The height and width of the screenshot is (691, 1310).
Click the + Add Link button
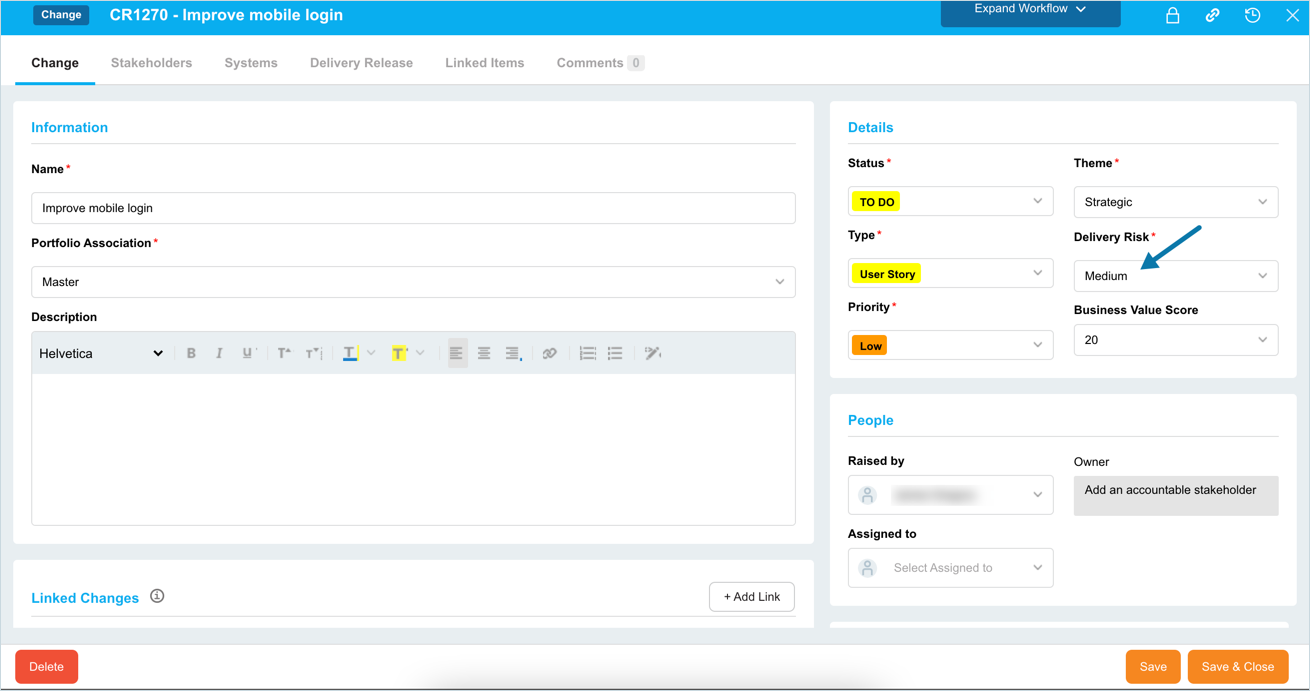(x=751, y=597)
